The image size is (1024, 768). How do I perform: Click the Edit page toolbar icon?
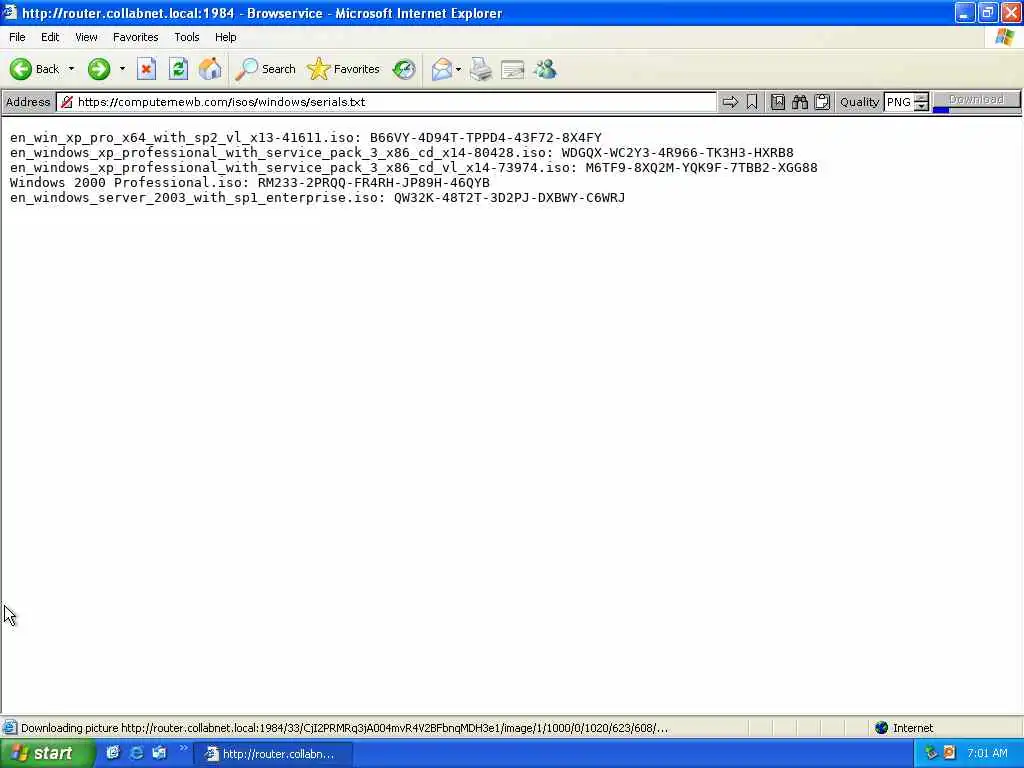(x=513, y=69)
